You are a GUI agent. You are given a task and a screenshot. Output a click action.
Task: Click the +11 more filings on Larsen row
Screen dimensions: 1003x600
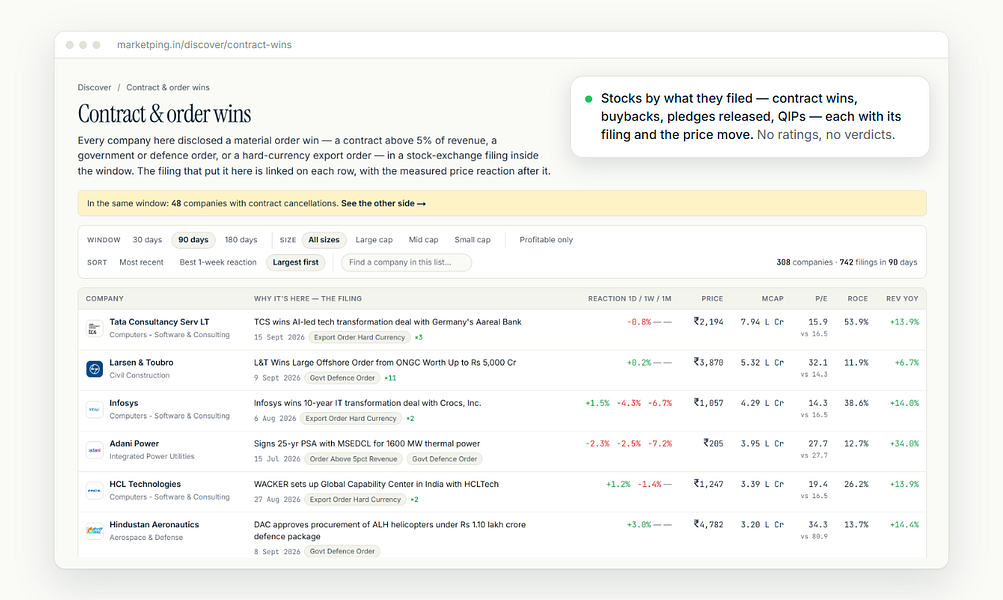tap(390, 378)
